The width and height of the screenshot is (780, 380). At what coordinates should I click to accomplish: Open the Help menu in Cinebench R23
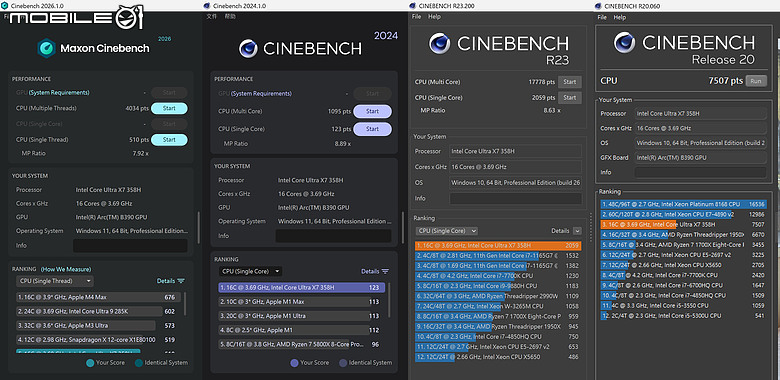[434, 17]
